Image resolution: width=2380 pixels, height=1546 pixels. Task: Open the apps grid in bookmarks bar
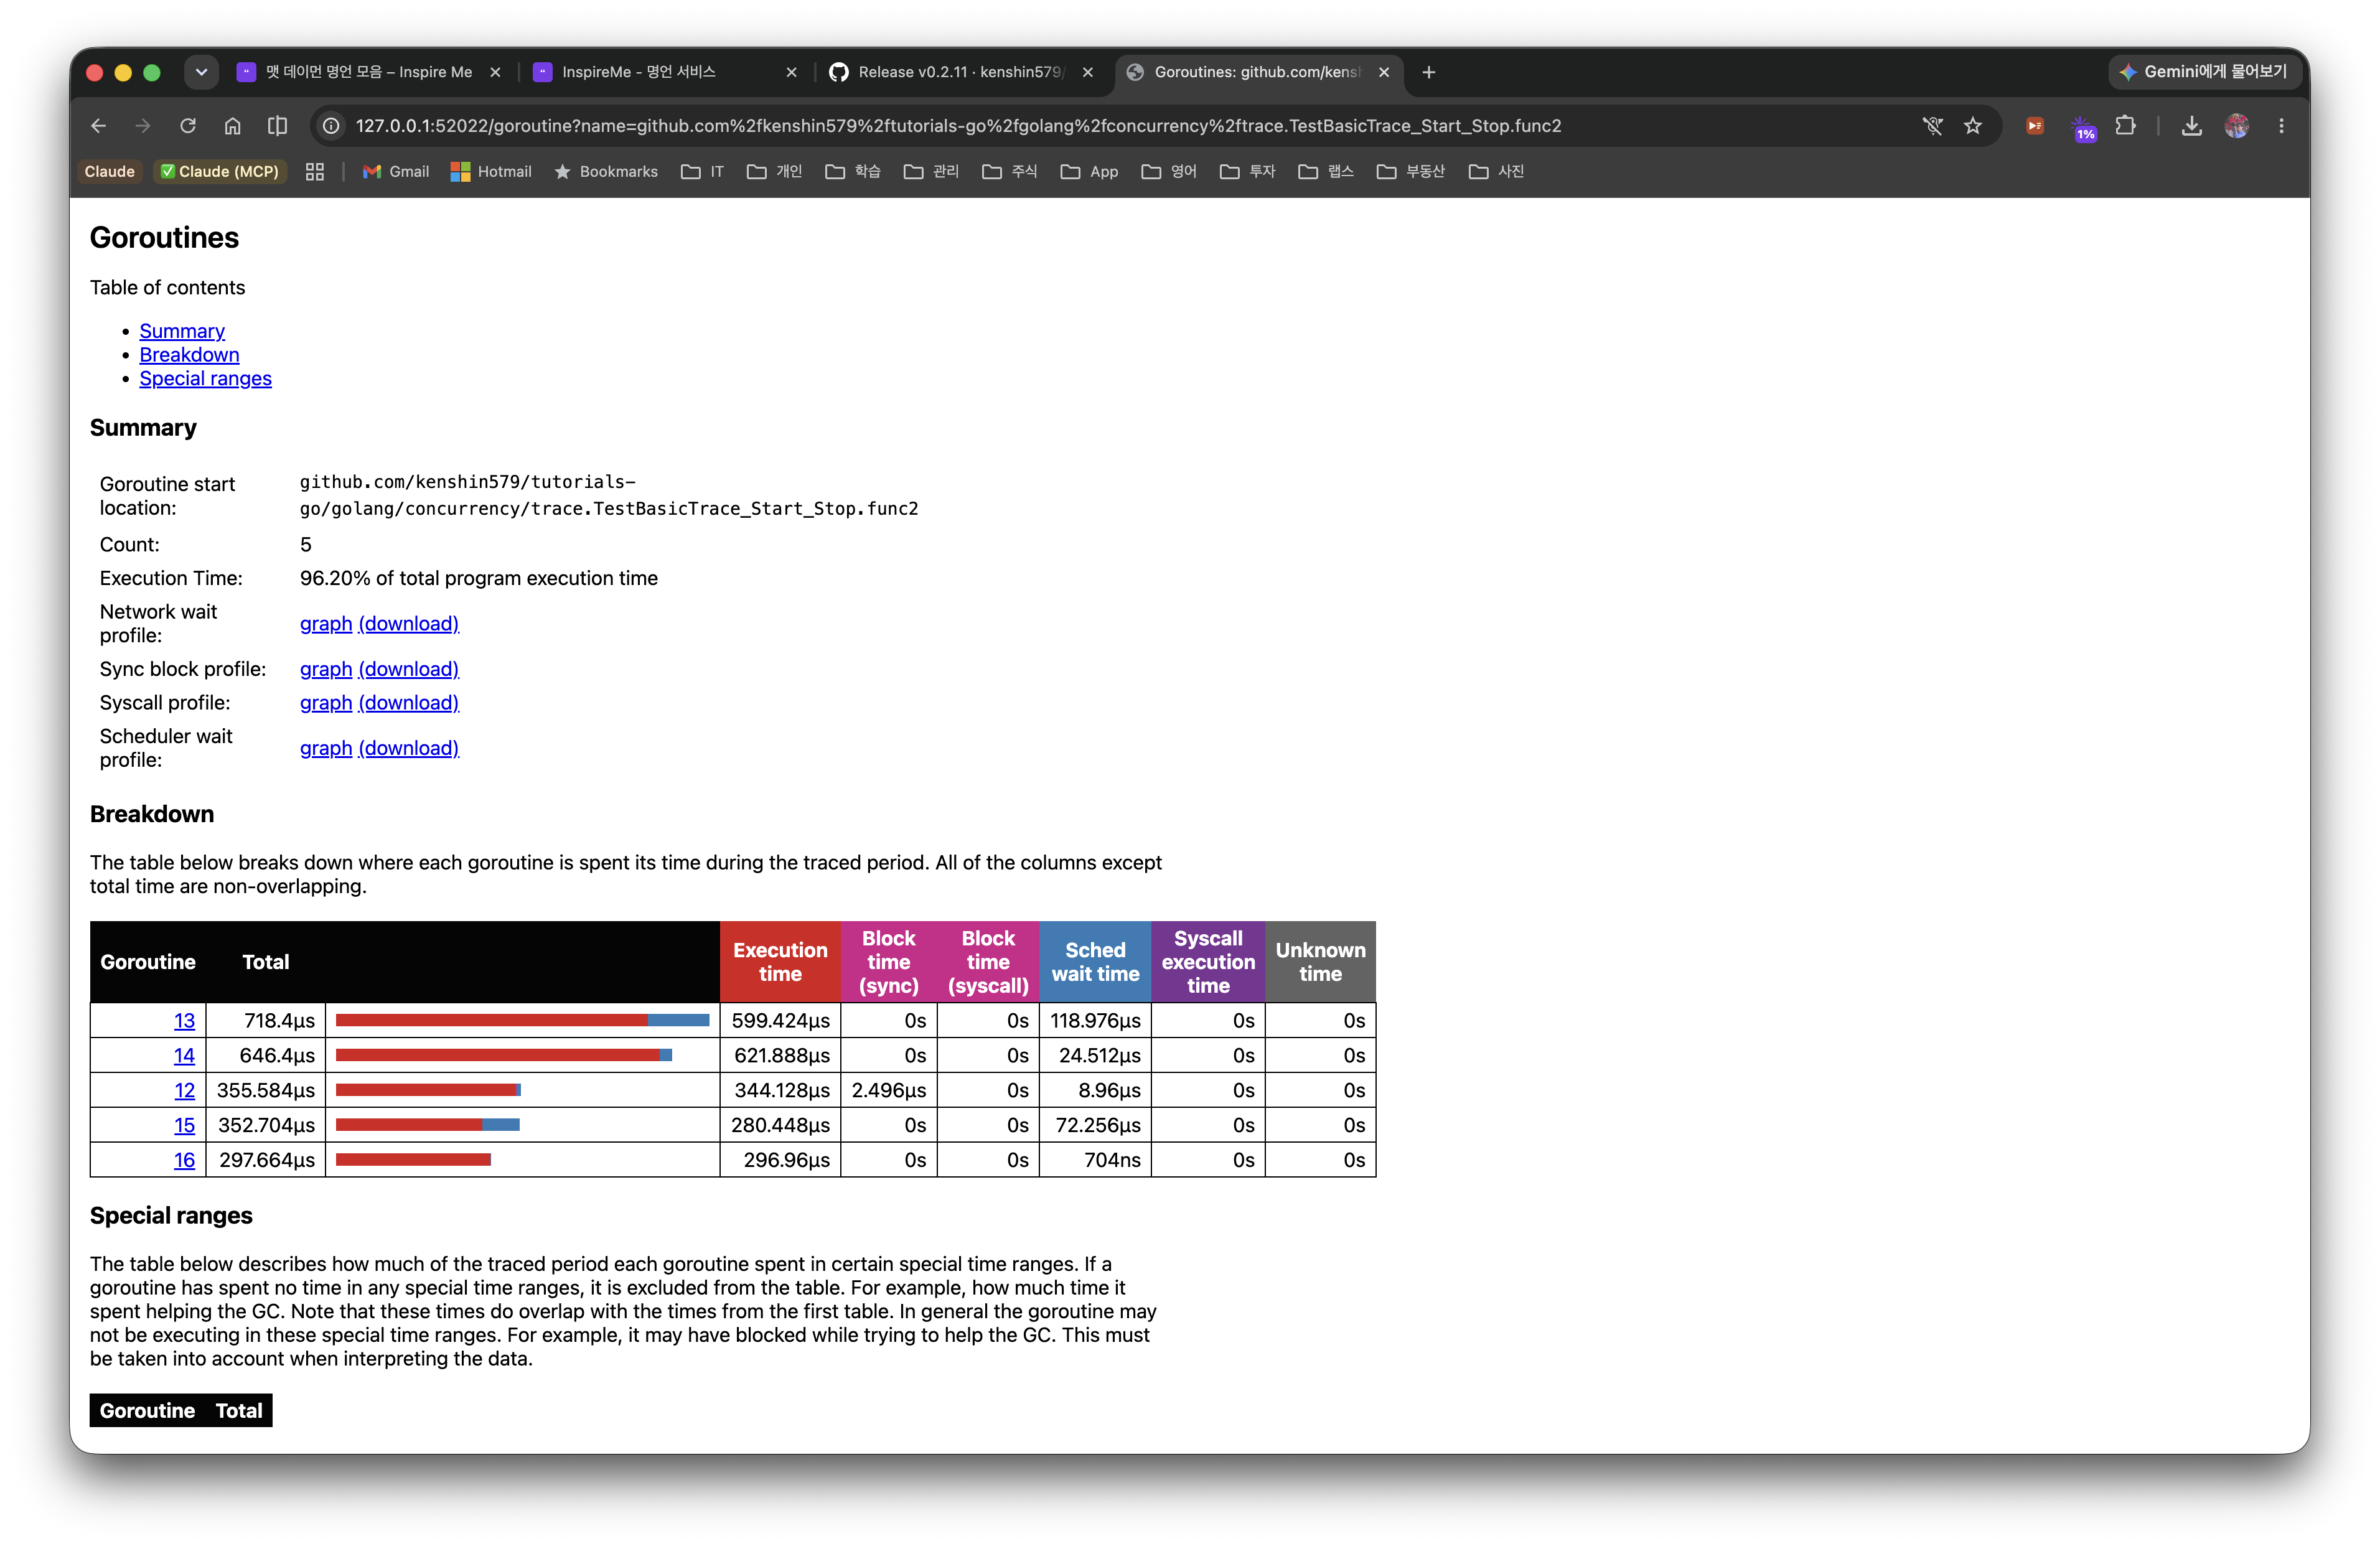(x=315, y=172)
